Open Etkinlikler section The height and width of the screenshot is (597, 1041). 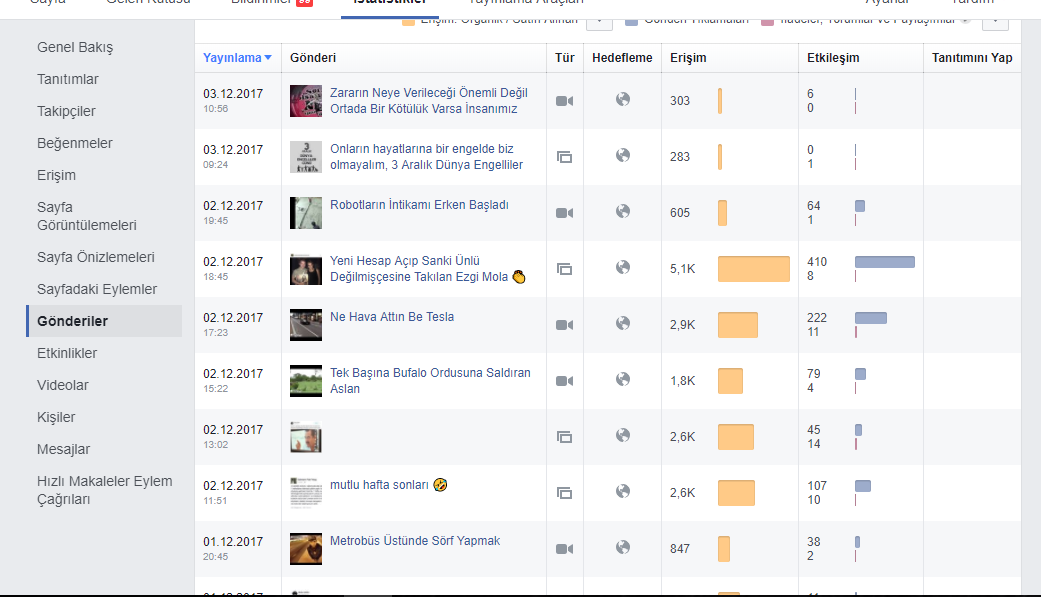[67, 353]
